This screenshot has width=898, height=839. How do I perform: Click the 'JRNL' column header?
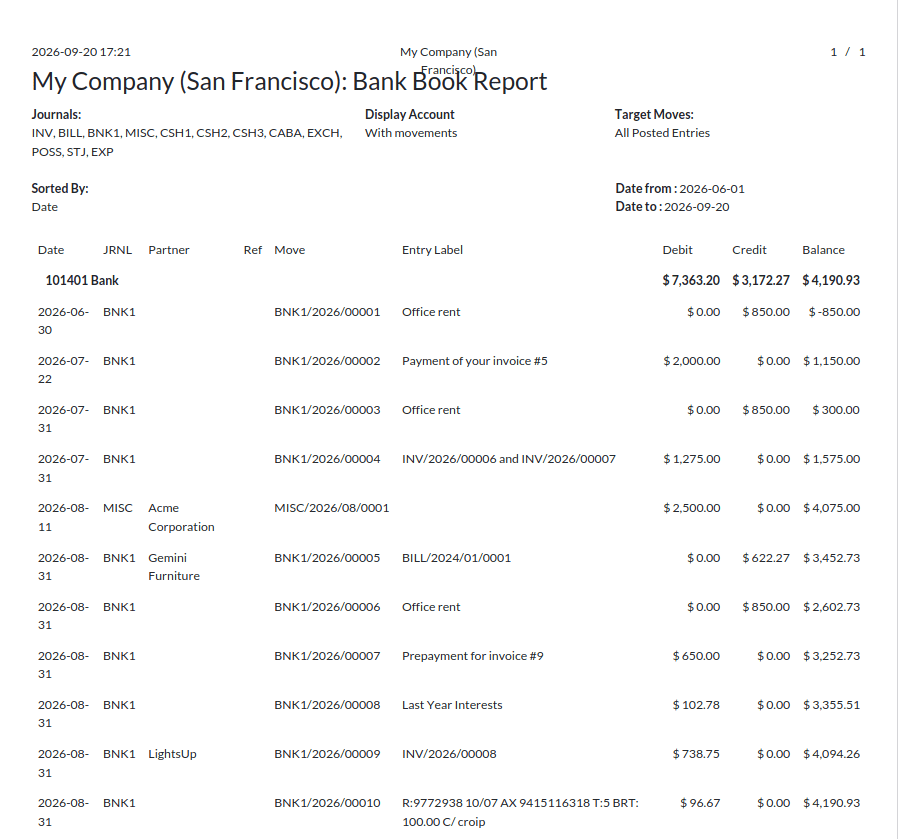point(117,250)
